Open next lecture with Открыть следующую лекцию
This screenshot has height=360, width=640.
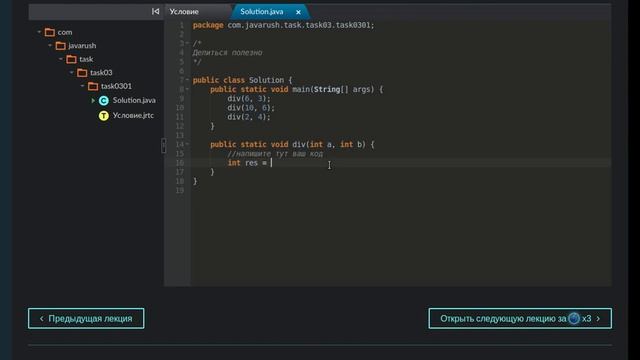point(520,318)
